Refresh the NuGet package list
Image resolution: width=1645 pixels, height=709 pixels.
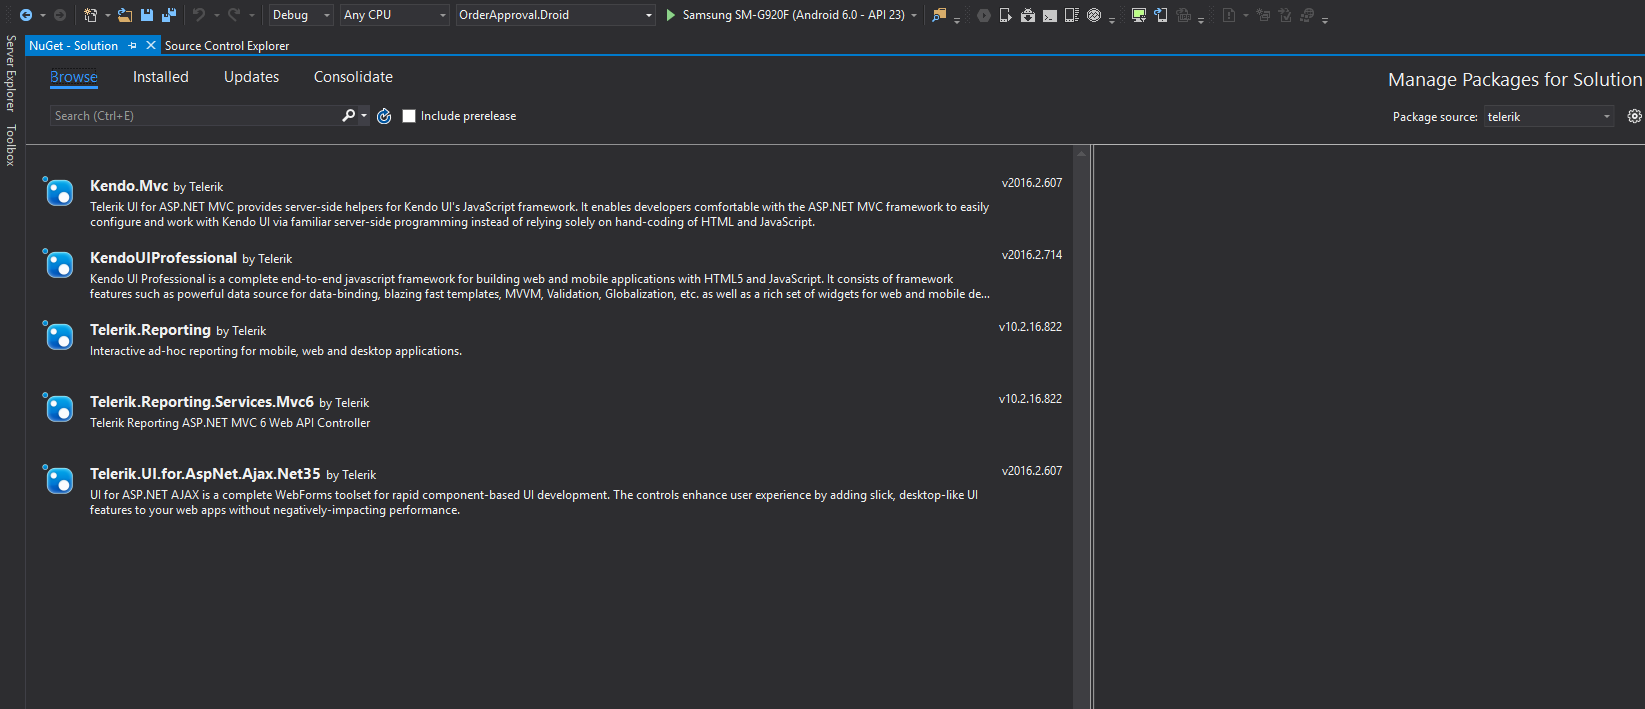(x=384, y=116)
